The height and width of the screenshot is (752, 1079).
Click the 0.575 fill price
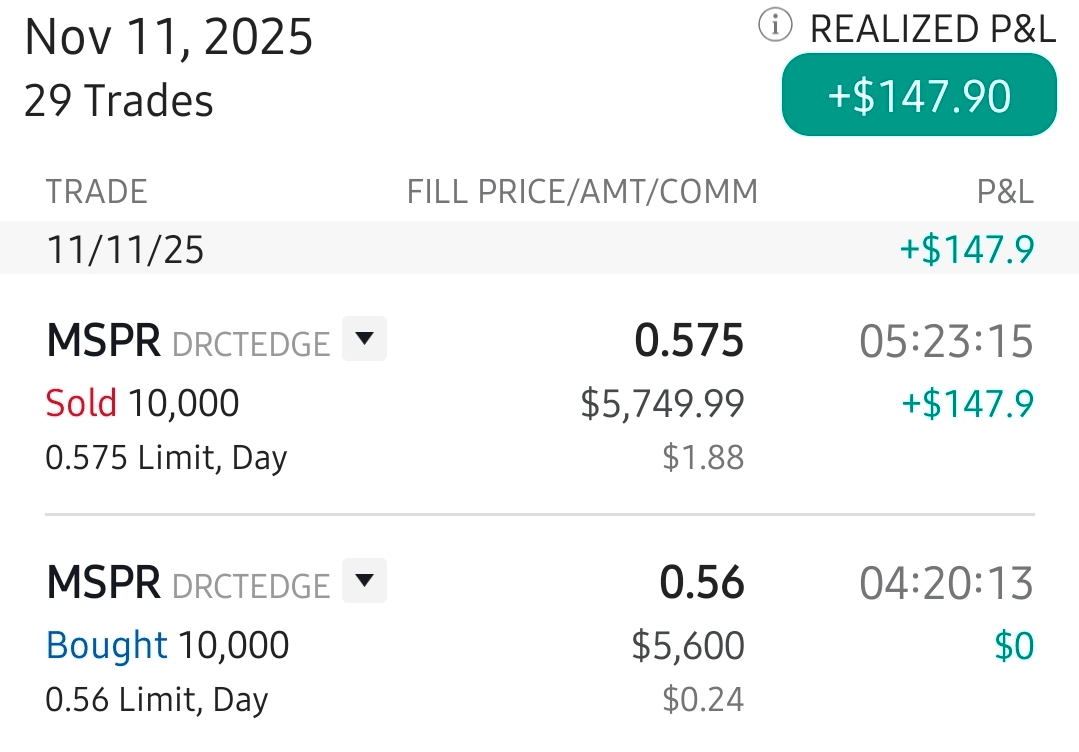[x=689, y=341]
